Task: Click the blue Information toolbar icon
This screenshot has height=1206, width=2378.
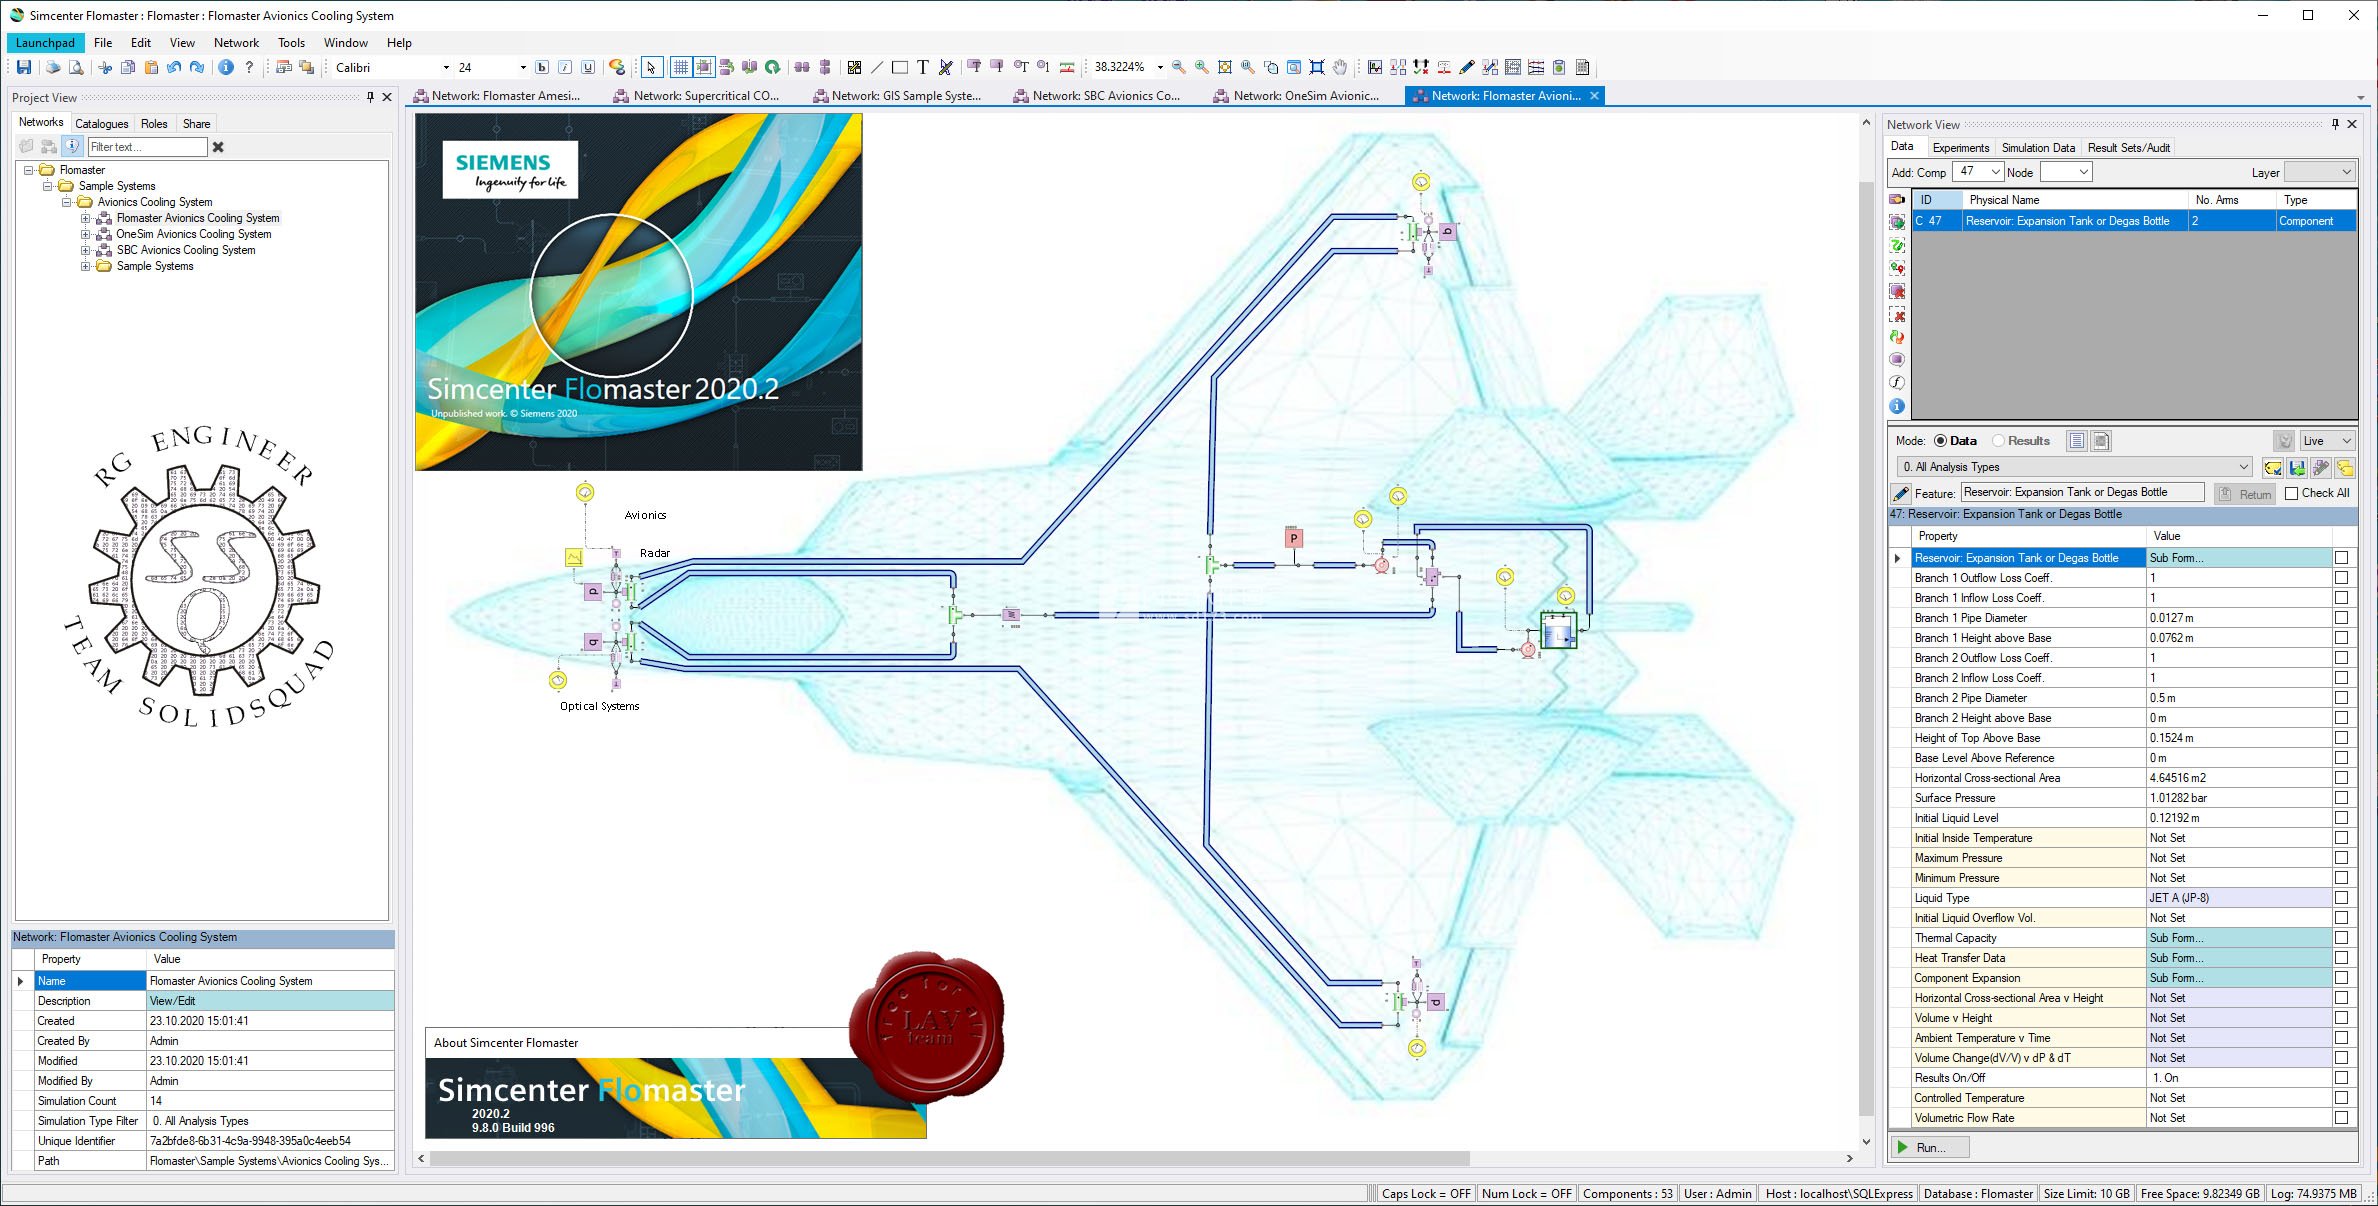Action: 226,67
